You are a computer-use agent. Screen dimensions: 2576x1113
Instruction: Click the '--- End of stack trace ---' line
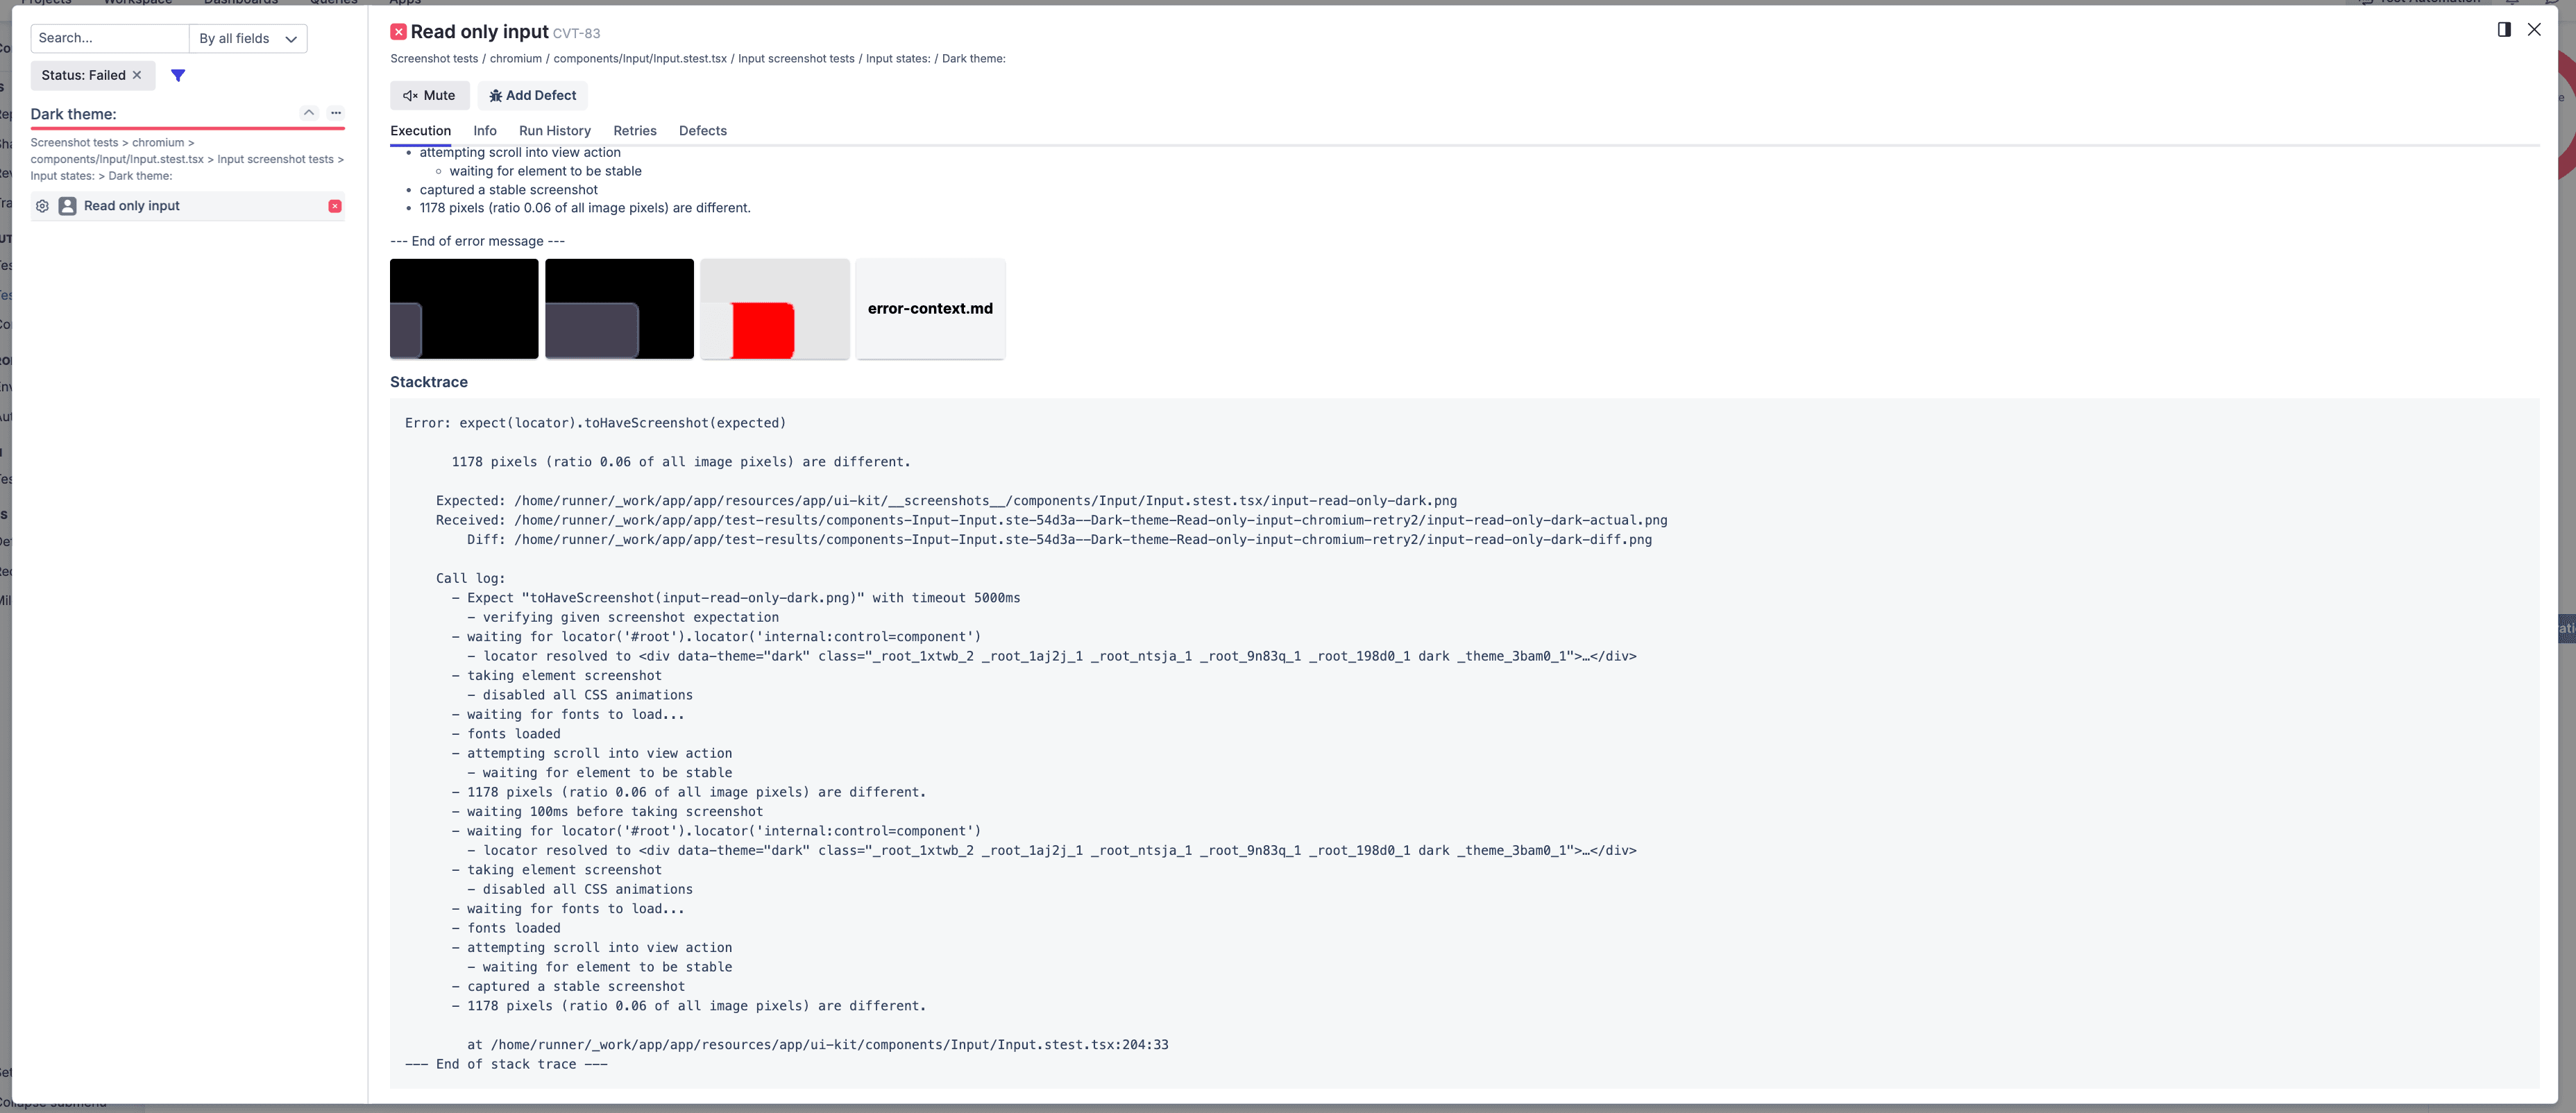(506, 1065)
